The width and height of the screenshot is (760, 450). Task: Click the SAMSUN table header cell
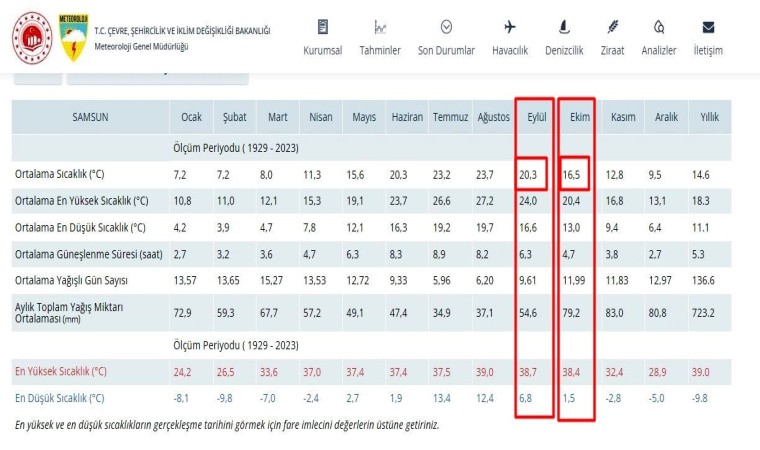tap(90, 117)
